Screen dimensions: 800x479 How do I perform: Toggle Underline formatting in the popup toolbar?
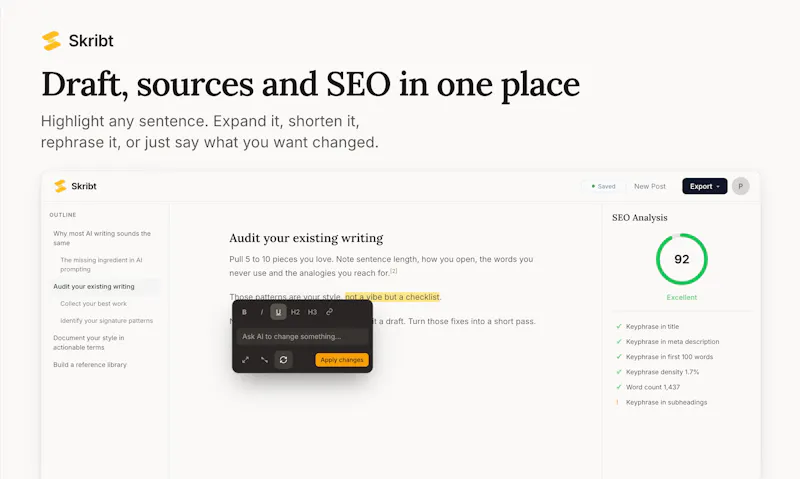[x=278, y=312]
